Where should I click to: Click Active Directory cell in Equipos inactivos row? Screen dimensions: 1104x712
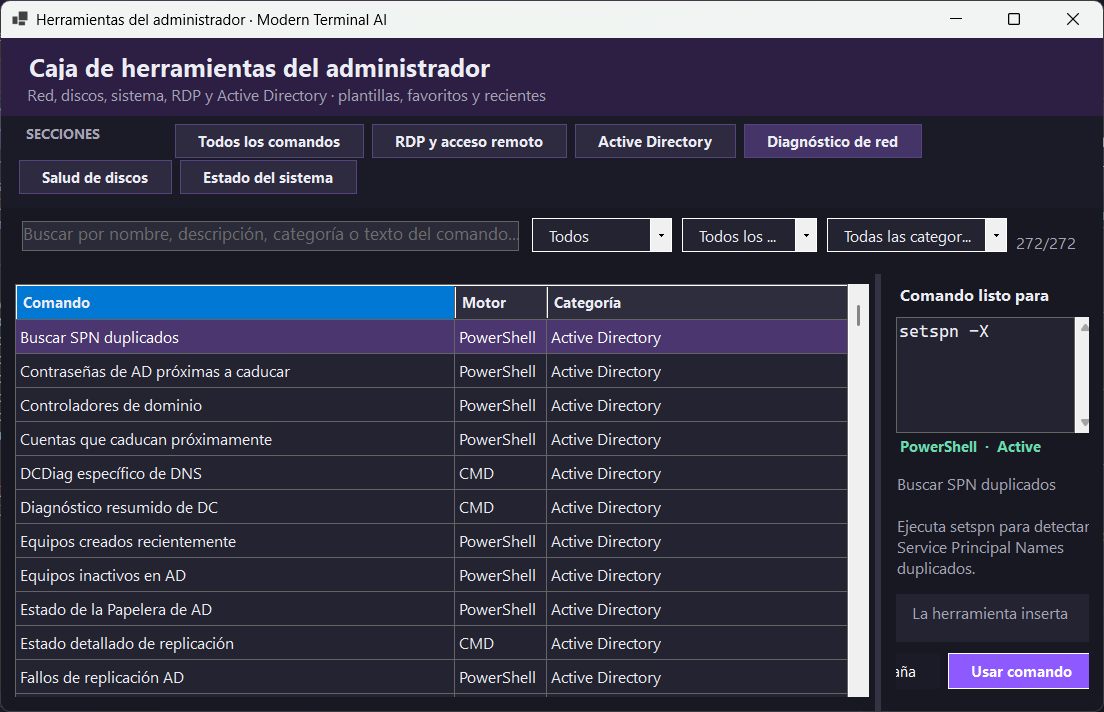[697, 575]
